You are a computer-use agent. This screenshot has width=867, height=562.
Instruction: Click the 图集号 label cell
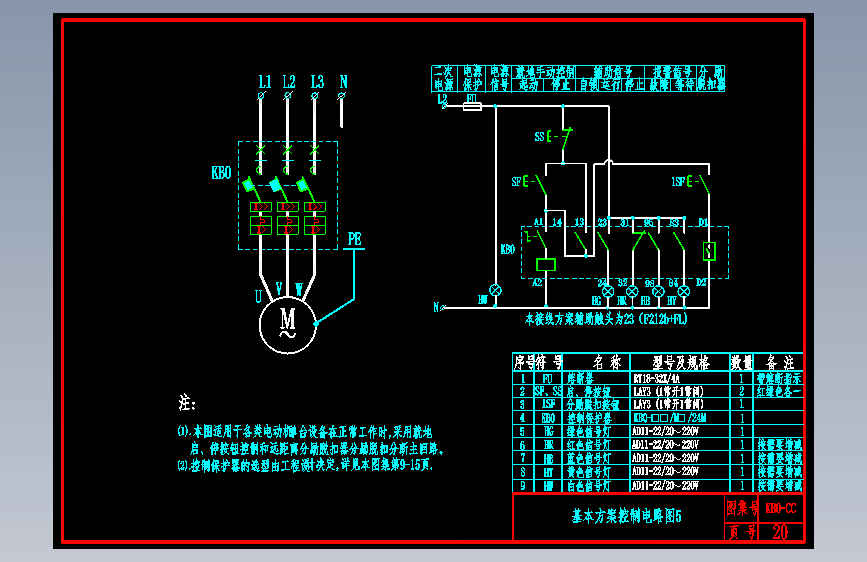click(741, 508)
